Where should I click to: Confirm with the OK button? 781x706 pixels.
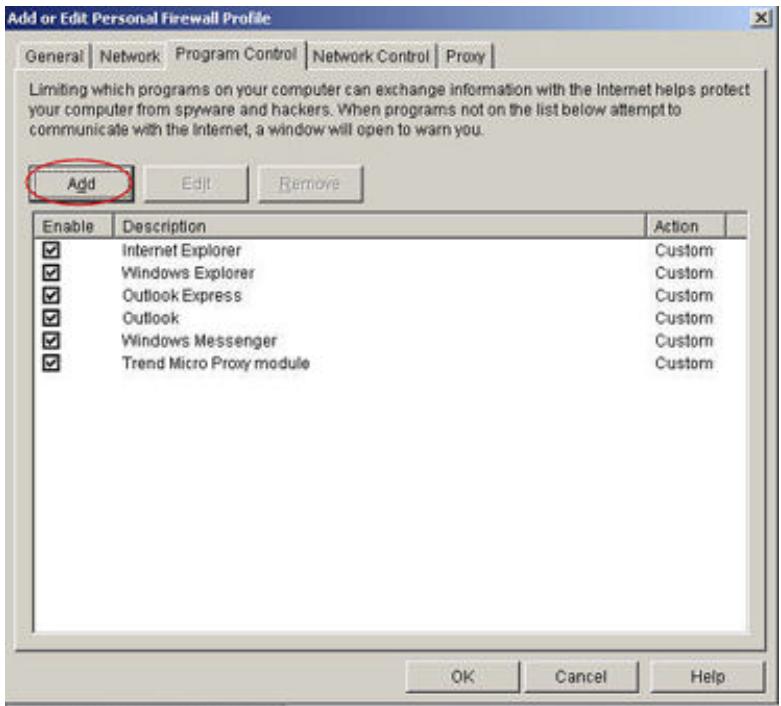463,677
